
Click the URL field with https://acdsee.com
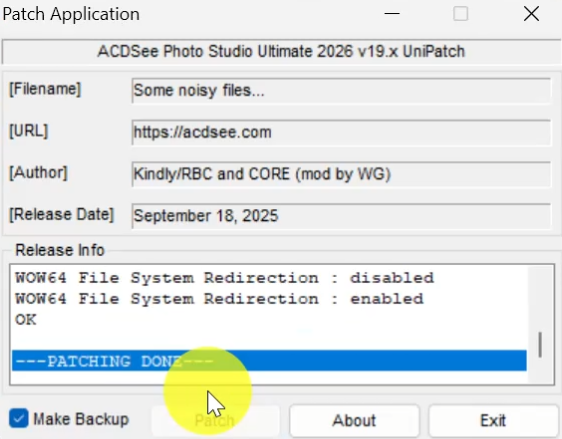tap(341, 133)
